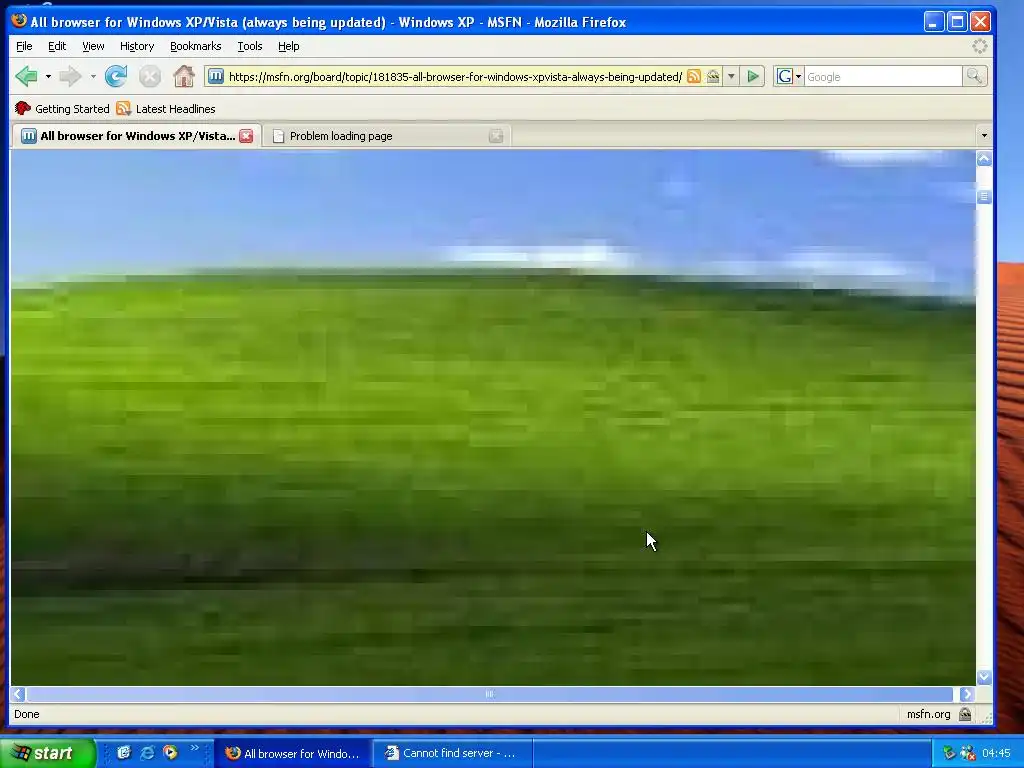Click the status bar padlock icon
Image resolution: width=1024 pixels, height=768 pixels.
click(965, 714)
